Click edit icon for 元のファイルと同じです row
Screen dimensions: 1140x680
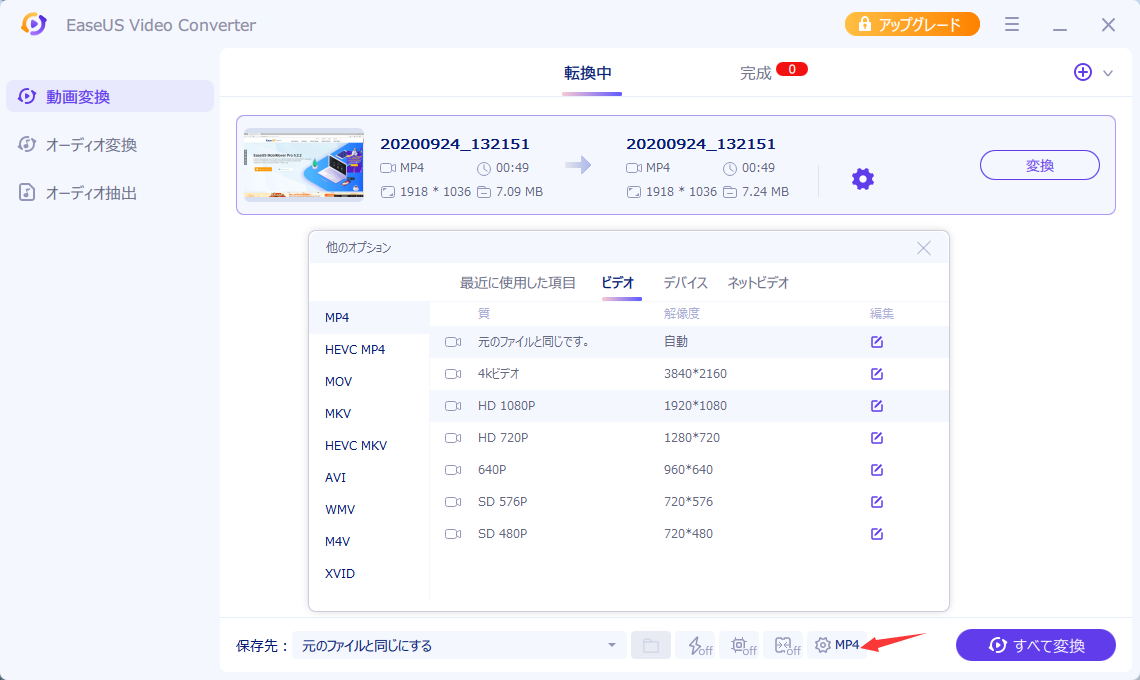click(877, 342)
